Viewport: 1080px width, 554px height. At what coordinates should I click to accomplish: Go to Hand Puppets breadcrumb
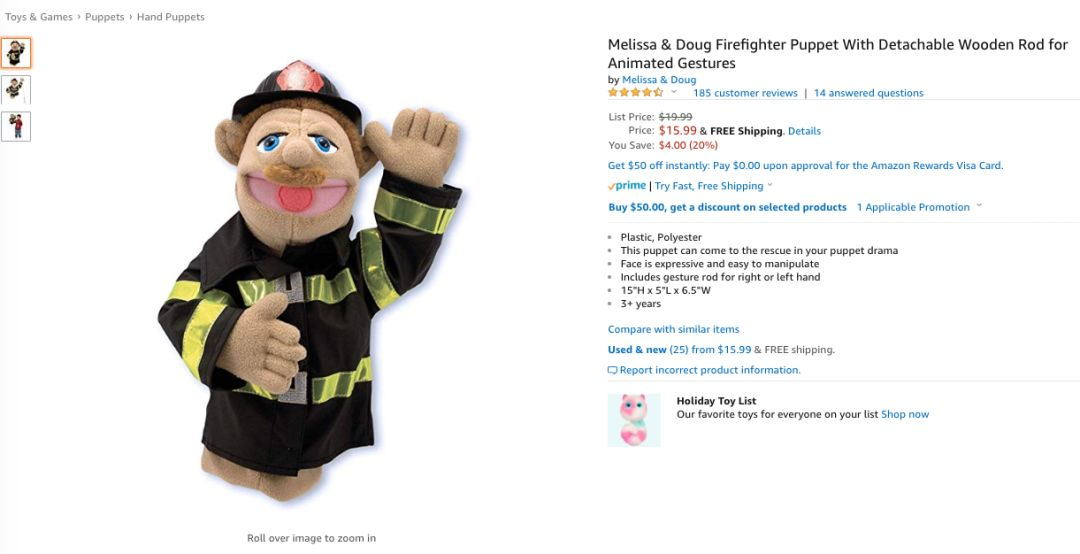[x=171, y=17]
